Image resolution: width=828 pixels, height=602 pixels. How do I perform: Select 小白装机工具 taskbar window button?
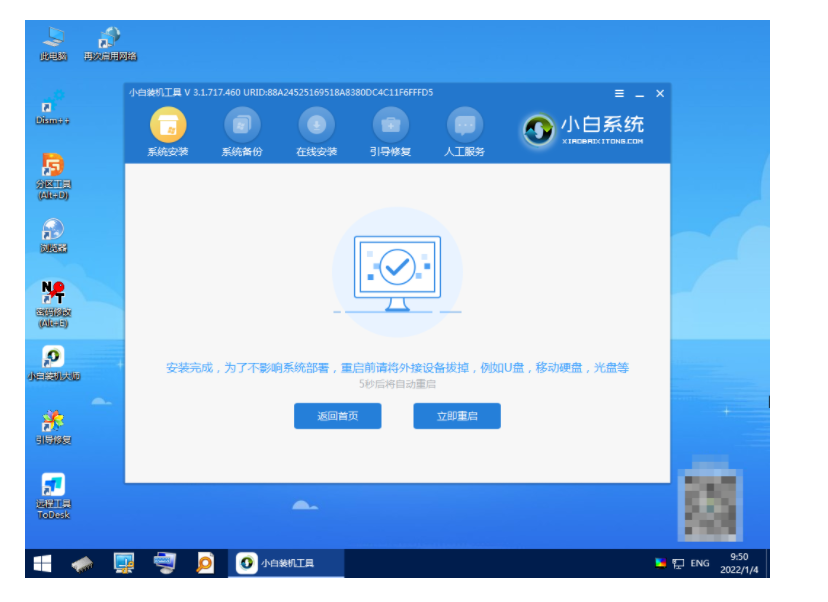pos(286,564)
